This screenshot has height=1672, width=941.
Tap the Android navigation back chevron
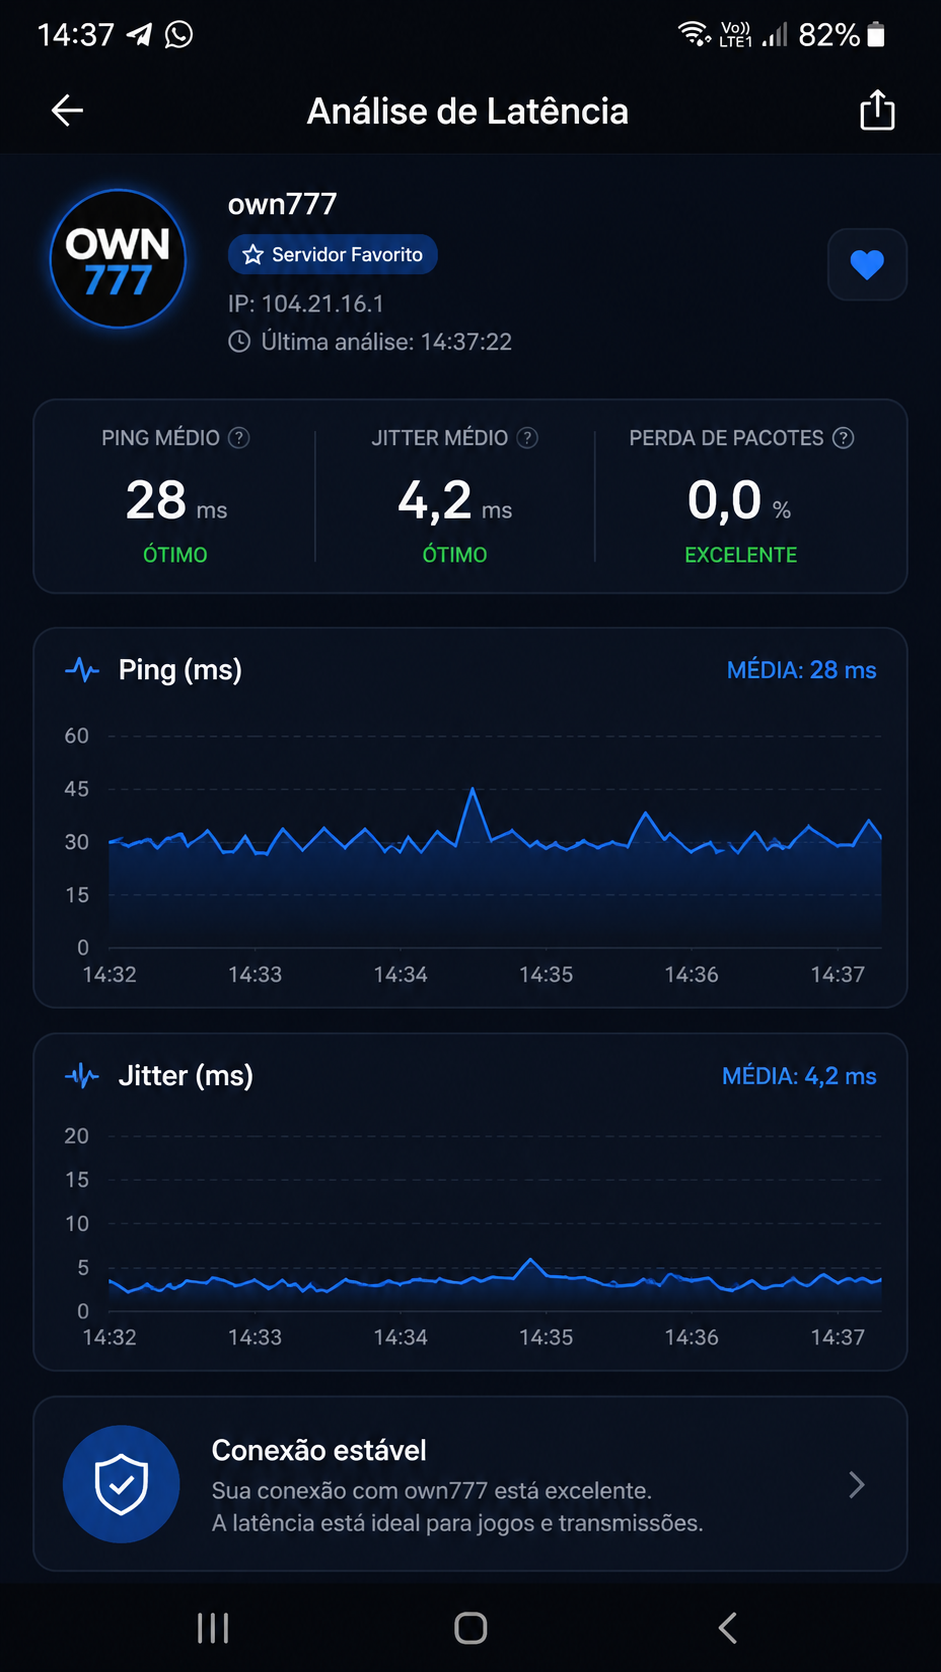click(x=728, y=1628)
